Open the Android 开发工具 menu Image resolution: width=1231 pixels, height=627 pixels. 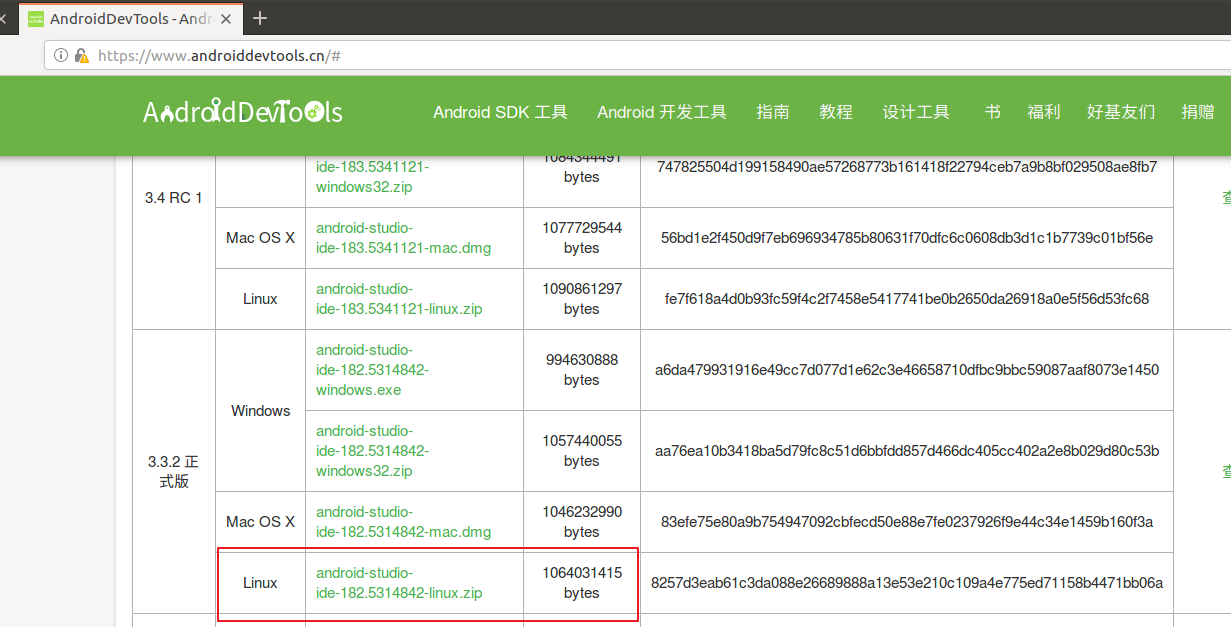(x=662, y=112)
